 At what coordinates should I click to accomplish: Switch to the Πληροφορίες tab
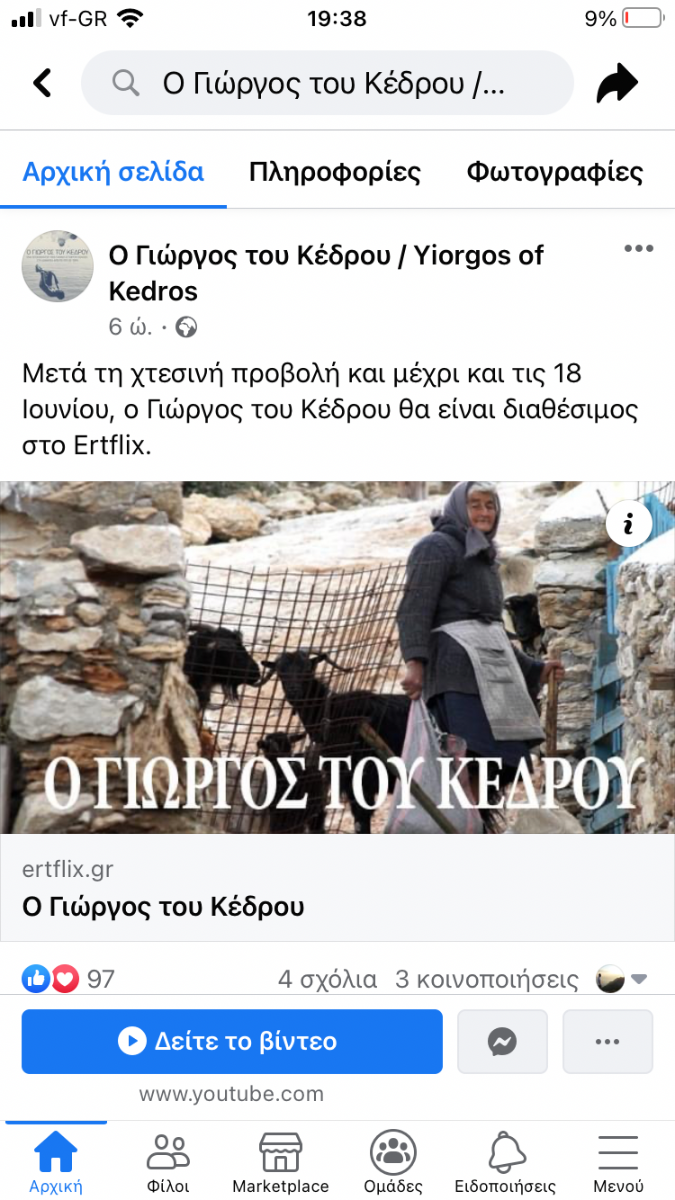pyautogui.click(x=335, y=172)
